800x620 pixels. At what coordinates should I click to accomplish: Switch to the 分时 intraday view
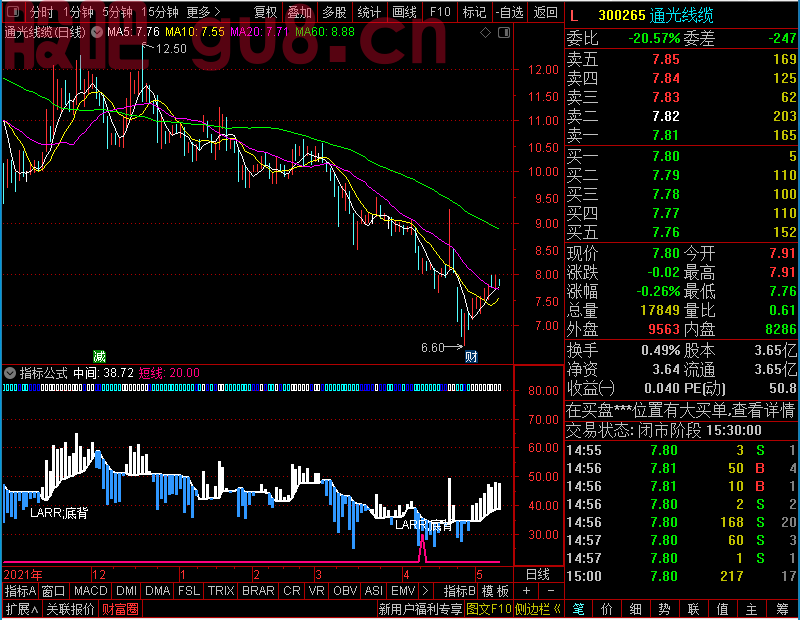42,12
